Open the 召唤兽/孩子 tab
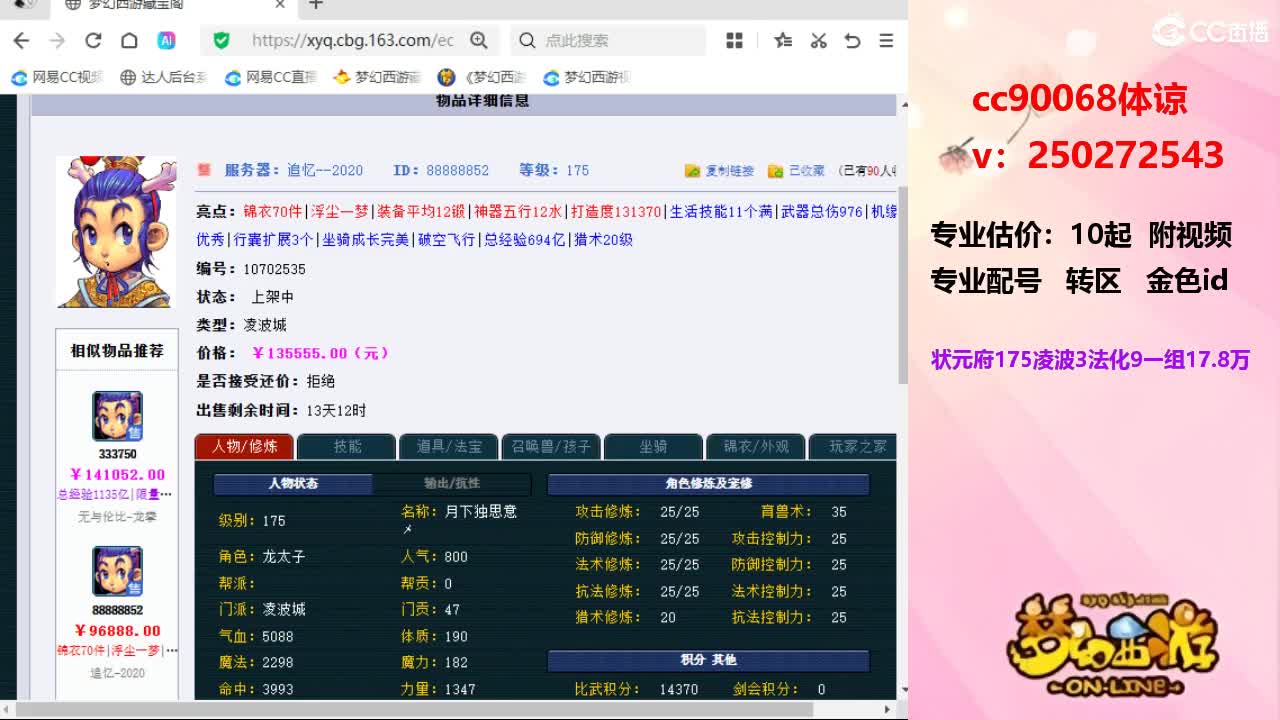The image size is (1280, 720). click(x=550, y=446)
